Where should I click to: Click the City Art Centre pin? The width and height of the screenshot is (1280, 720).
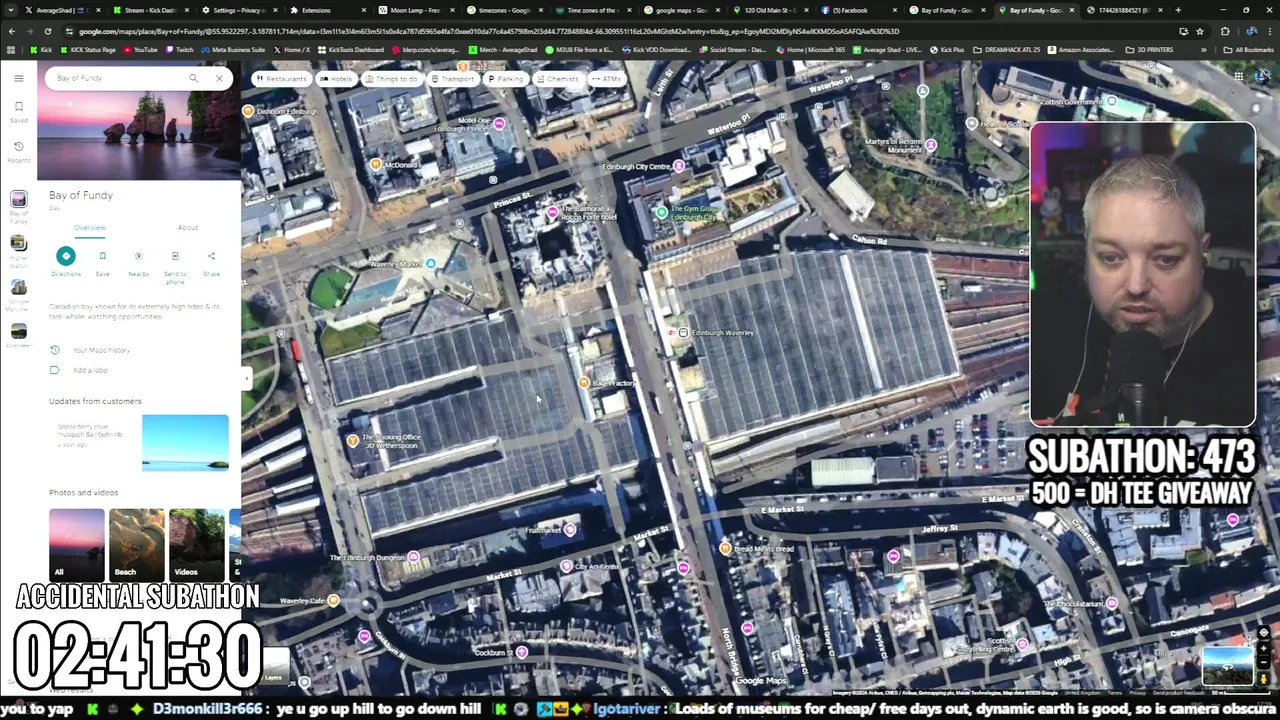[566, 566]
